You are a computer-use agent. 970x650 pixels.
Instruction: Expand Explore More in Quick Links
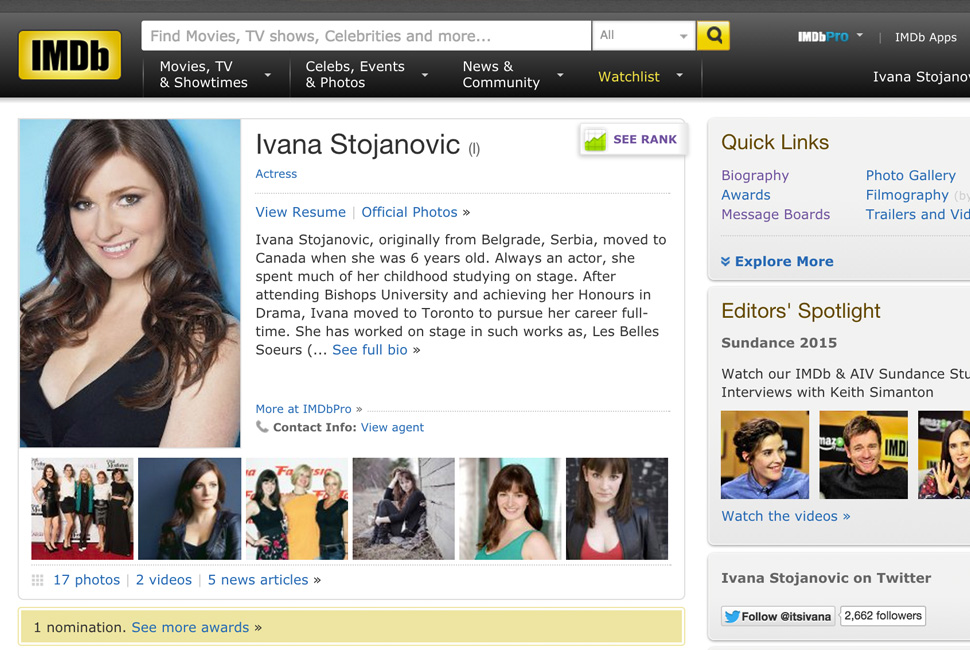click(777, 262)
